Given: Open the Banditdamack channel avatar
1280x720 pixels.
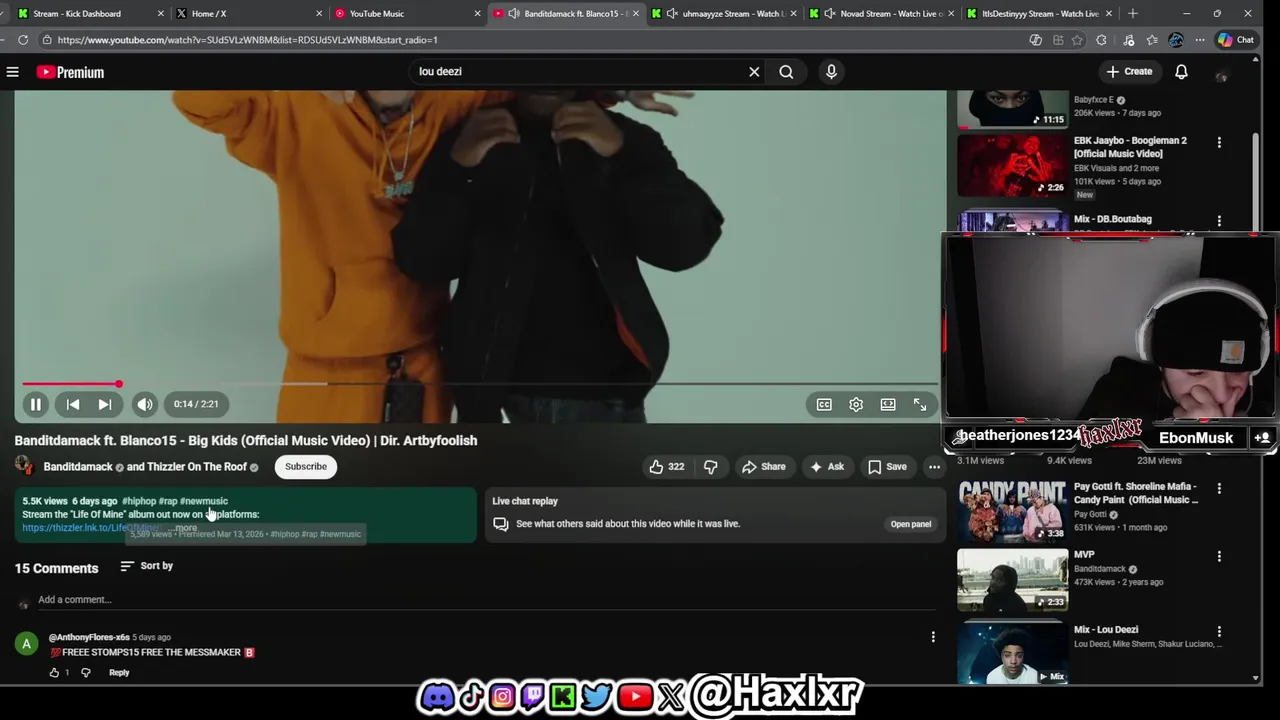Looking at the screenshot, I should [x=24, y=467].
